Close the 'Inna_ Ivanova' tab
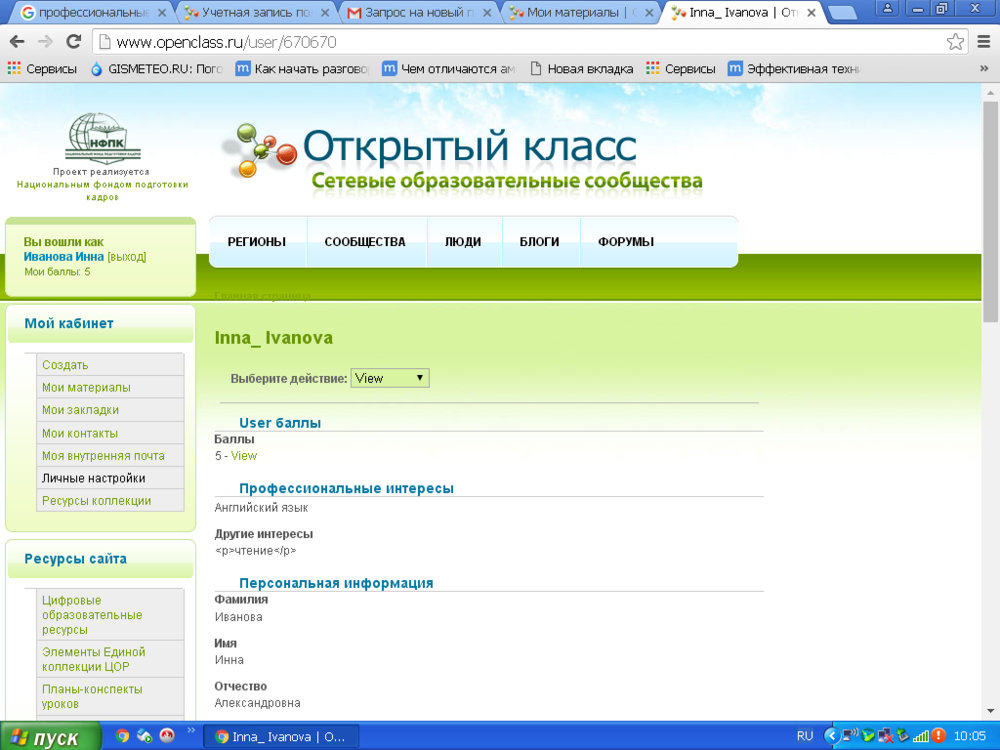 (811, 12)
